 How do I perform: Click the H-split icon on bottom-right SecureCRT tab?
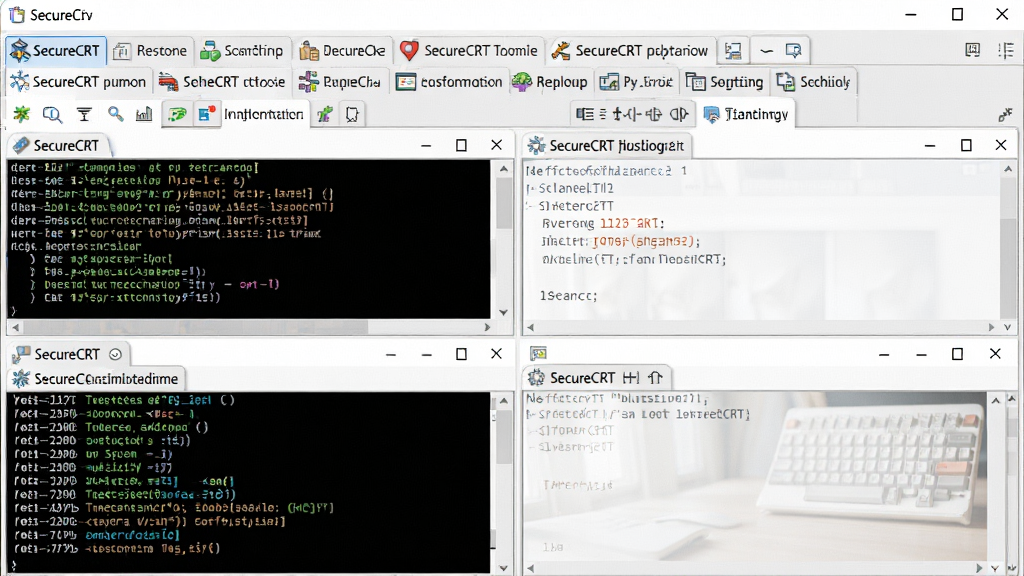[x=631, y=377]
